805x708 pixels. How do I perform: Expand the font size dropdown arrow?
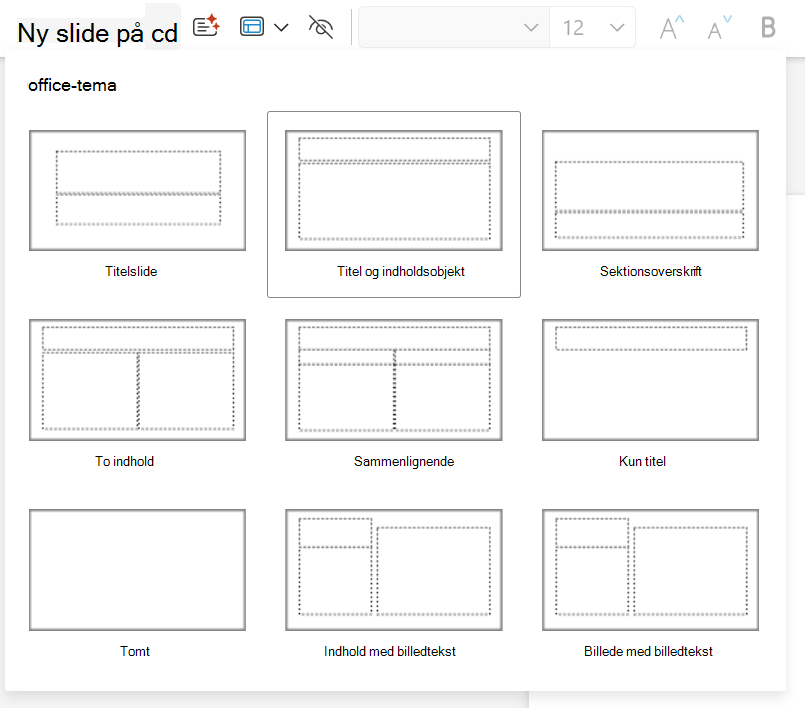click(617, 27)
